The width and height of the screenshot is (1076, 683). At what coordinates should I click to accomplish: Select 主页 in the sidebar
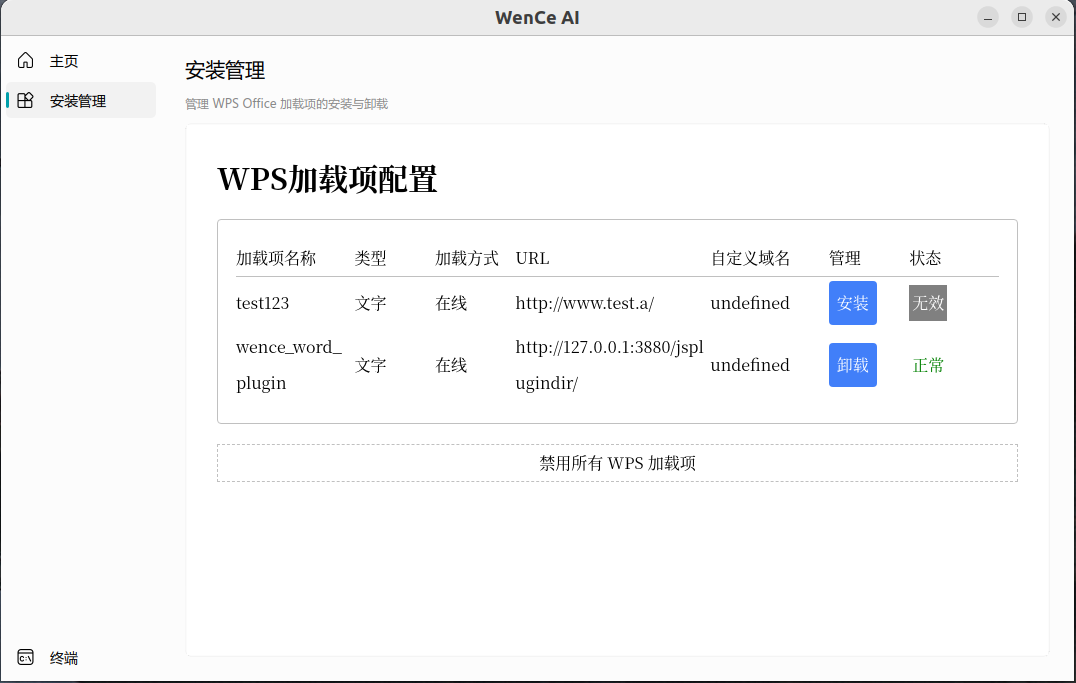click(64, 60)
